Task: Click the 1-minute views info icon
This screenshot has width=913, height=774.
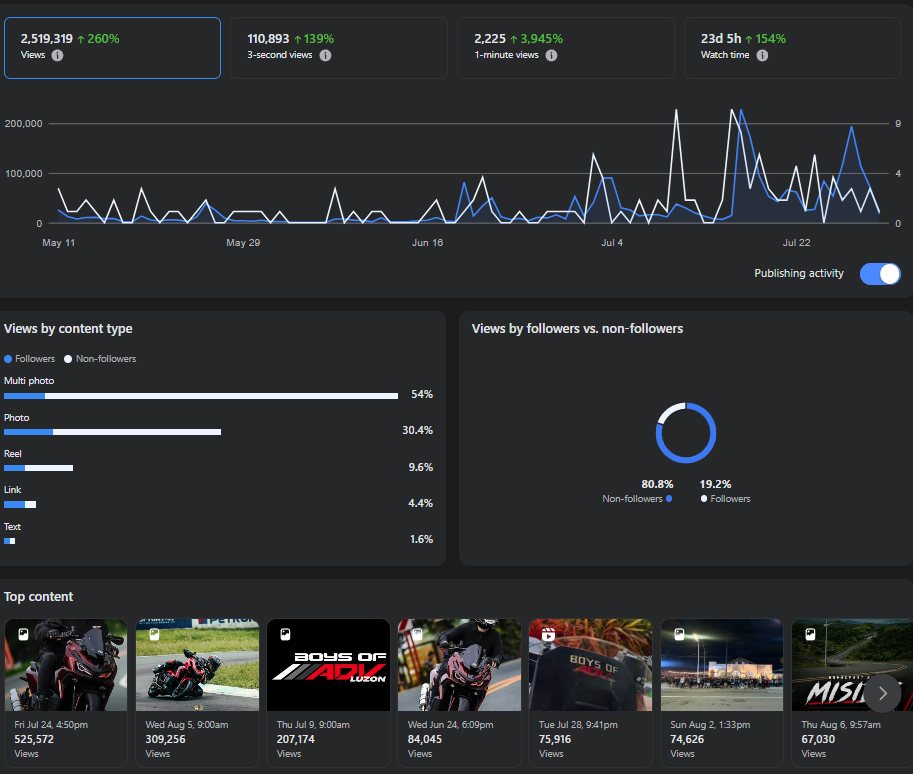Action: [x=551, y=55]
